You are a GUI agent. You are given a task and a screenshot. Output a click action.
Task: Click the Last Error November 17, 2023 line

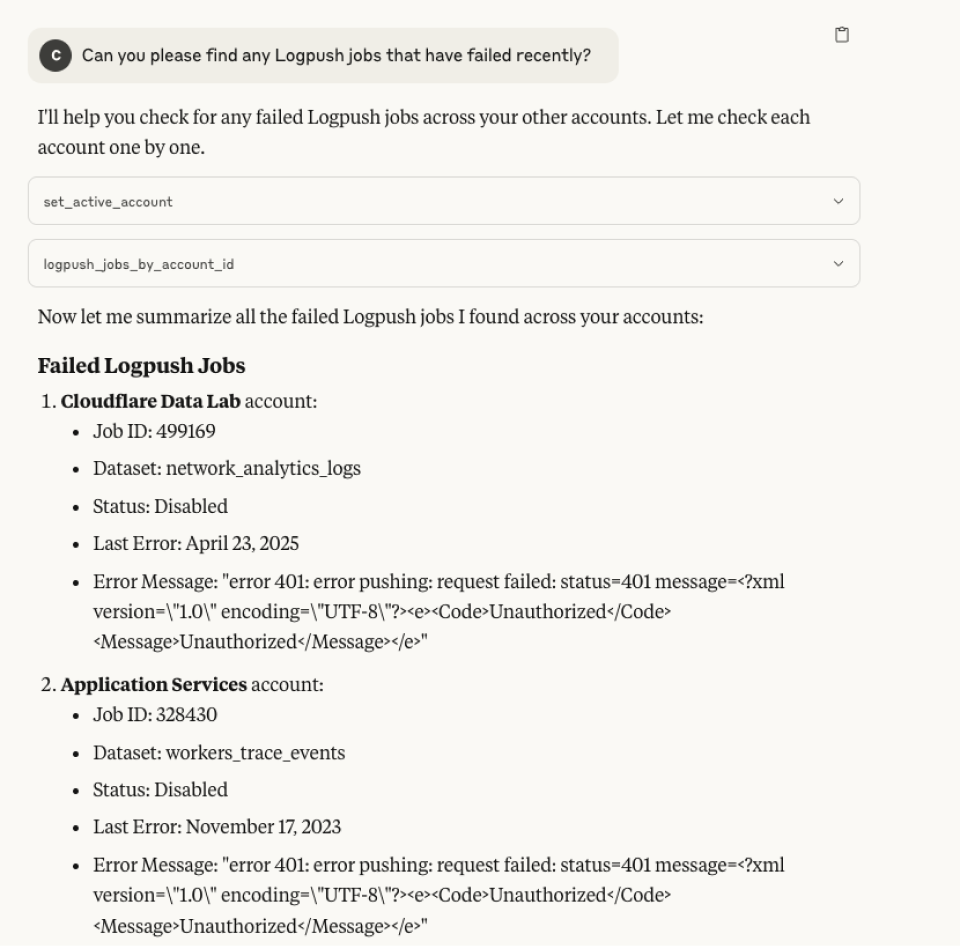[217, 827]
